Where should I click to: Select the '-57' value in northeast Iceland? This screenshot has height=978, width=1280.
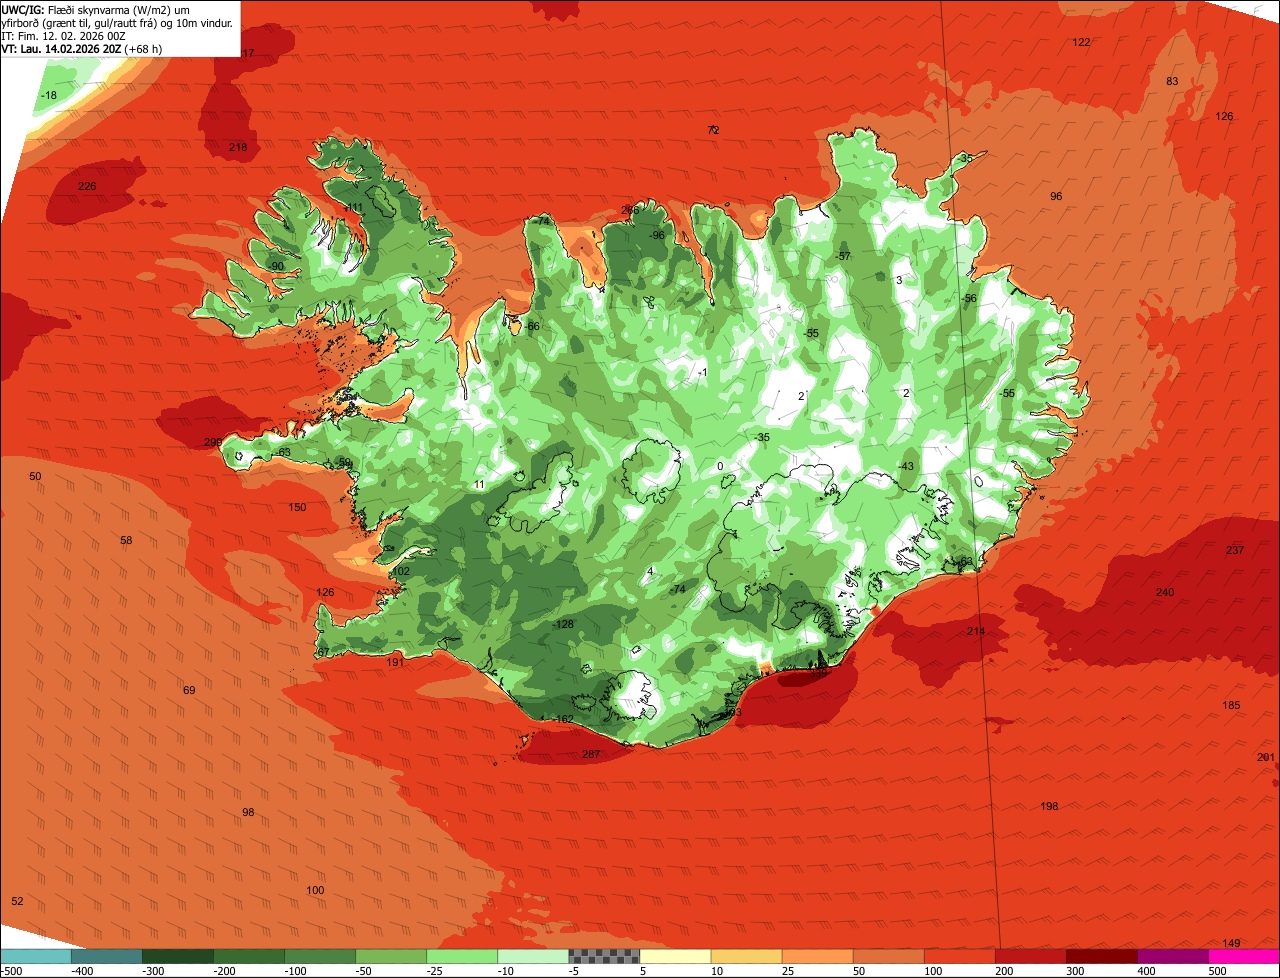coord(843,256)
